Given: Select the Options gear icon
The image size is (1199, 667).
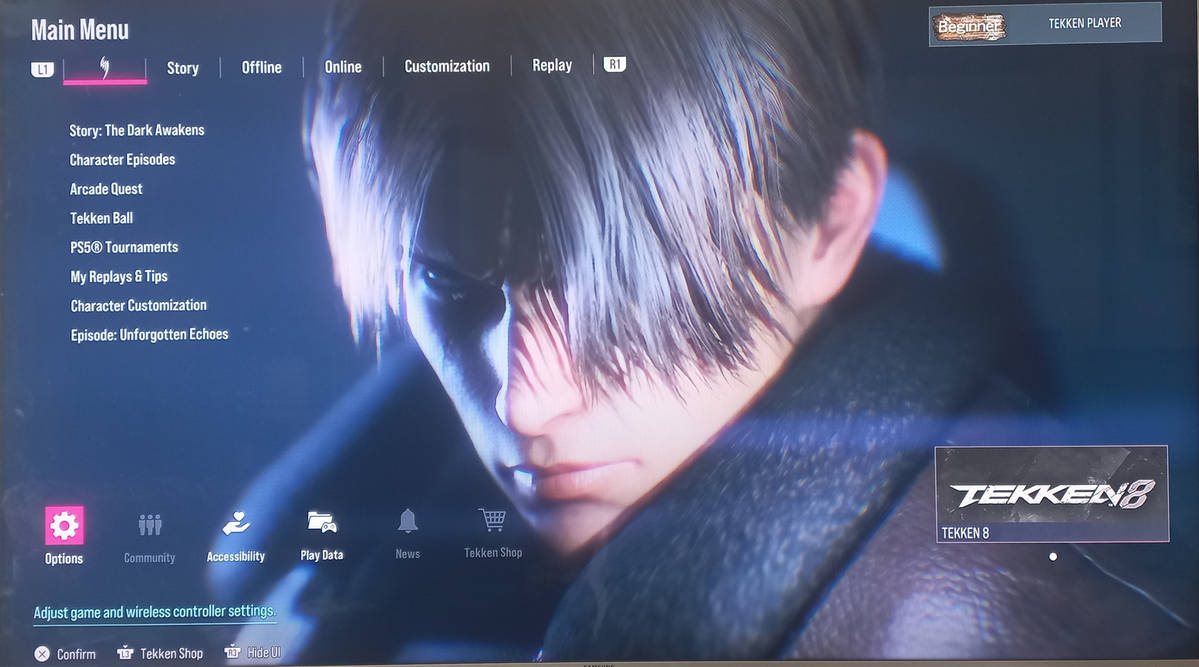Looking at the screenshot, I should click(64, 525).
